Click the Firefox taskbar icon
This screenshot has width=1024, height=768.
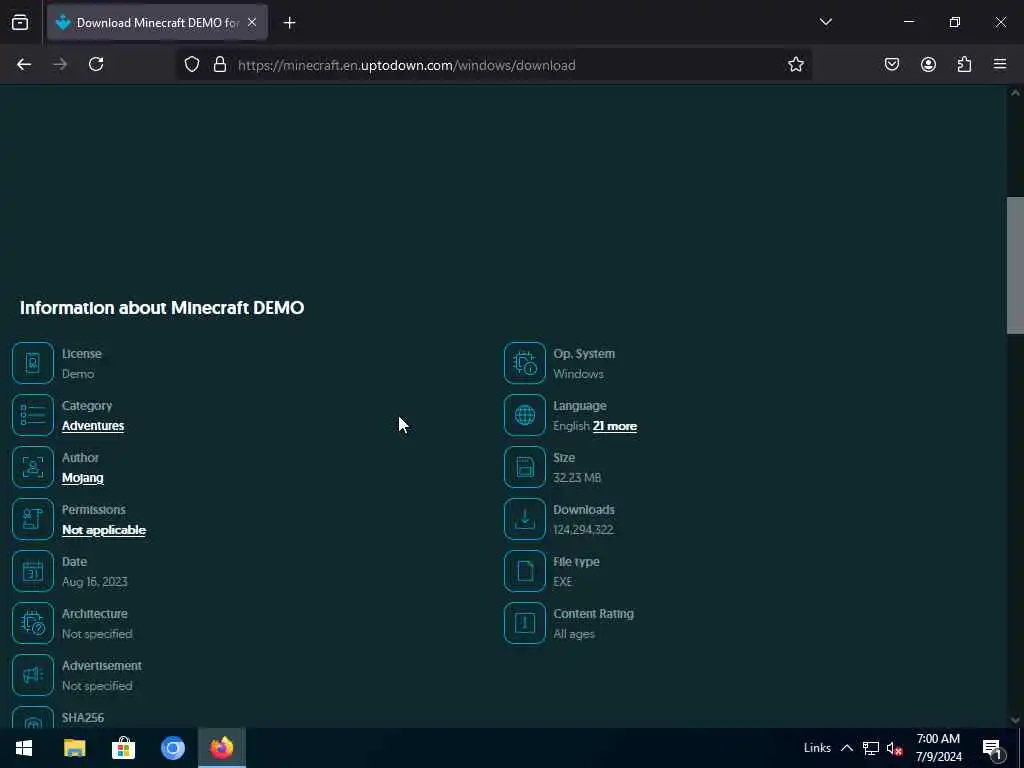(x=222, y=748)
